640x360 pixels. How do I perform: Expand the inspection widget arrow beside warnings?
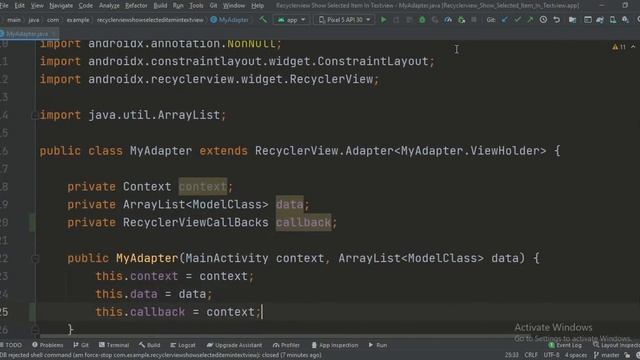(x=633, y=47)
